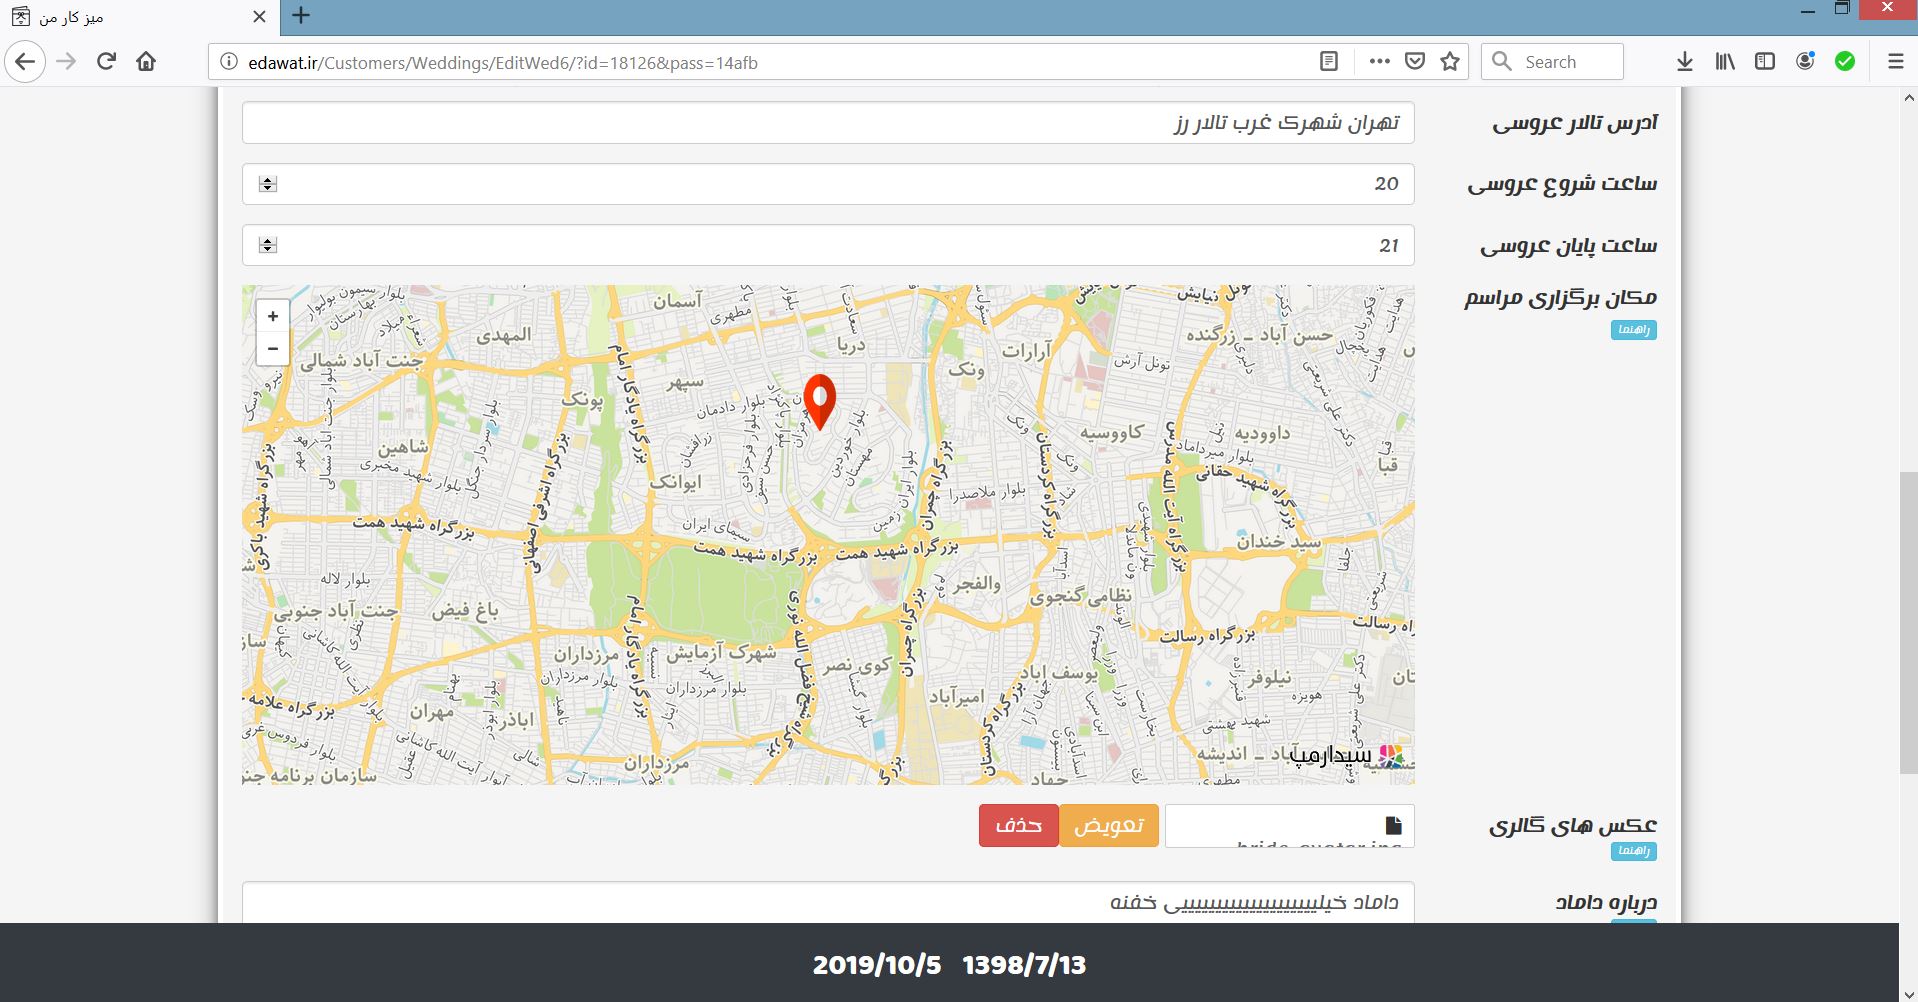1918x1002 pixels.
Task: Click سید خندان label on map
Action: tap(1279, 542)
